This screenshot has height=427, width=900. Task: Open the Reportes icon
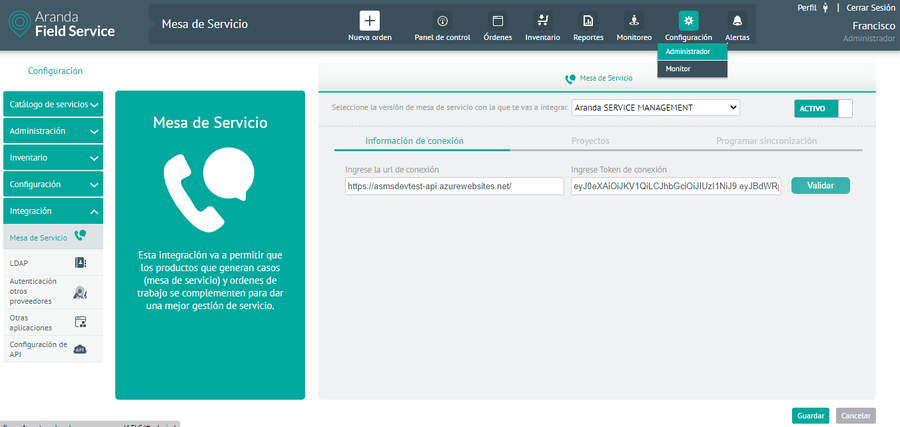tap(588, 21)
